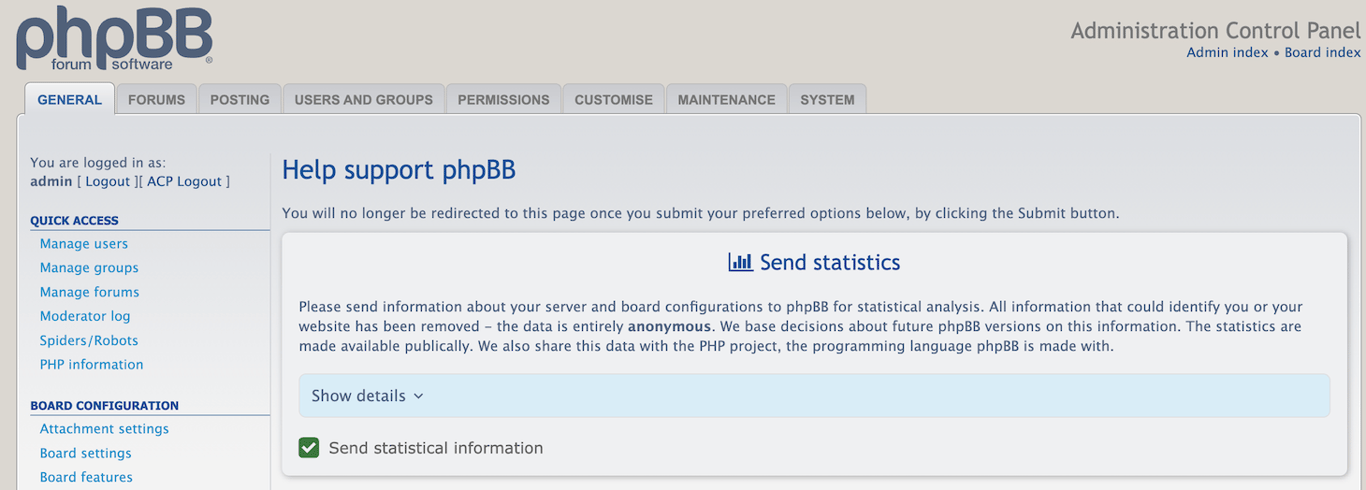1366x490 pixels.
Task: Open PHP information page
Action: pos(91,364)
